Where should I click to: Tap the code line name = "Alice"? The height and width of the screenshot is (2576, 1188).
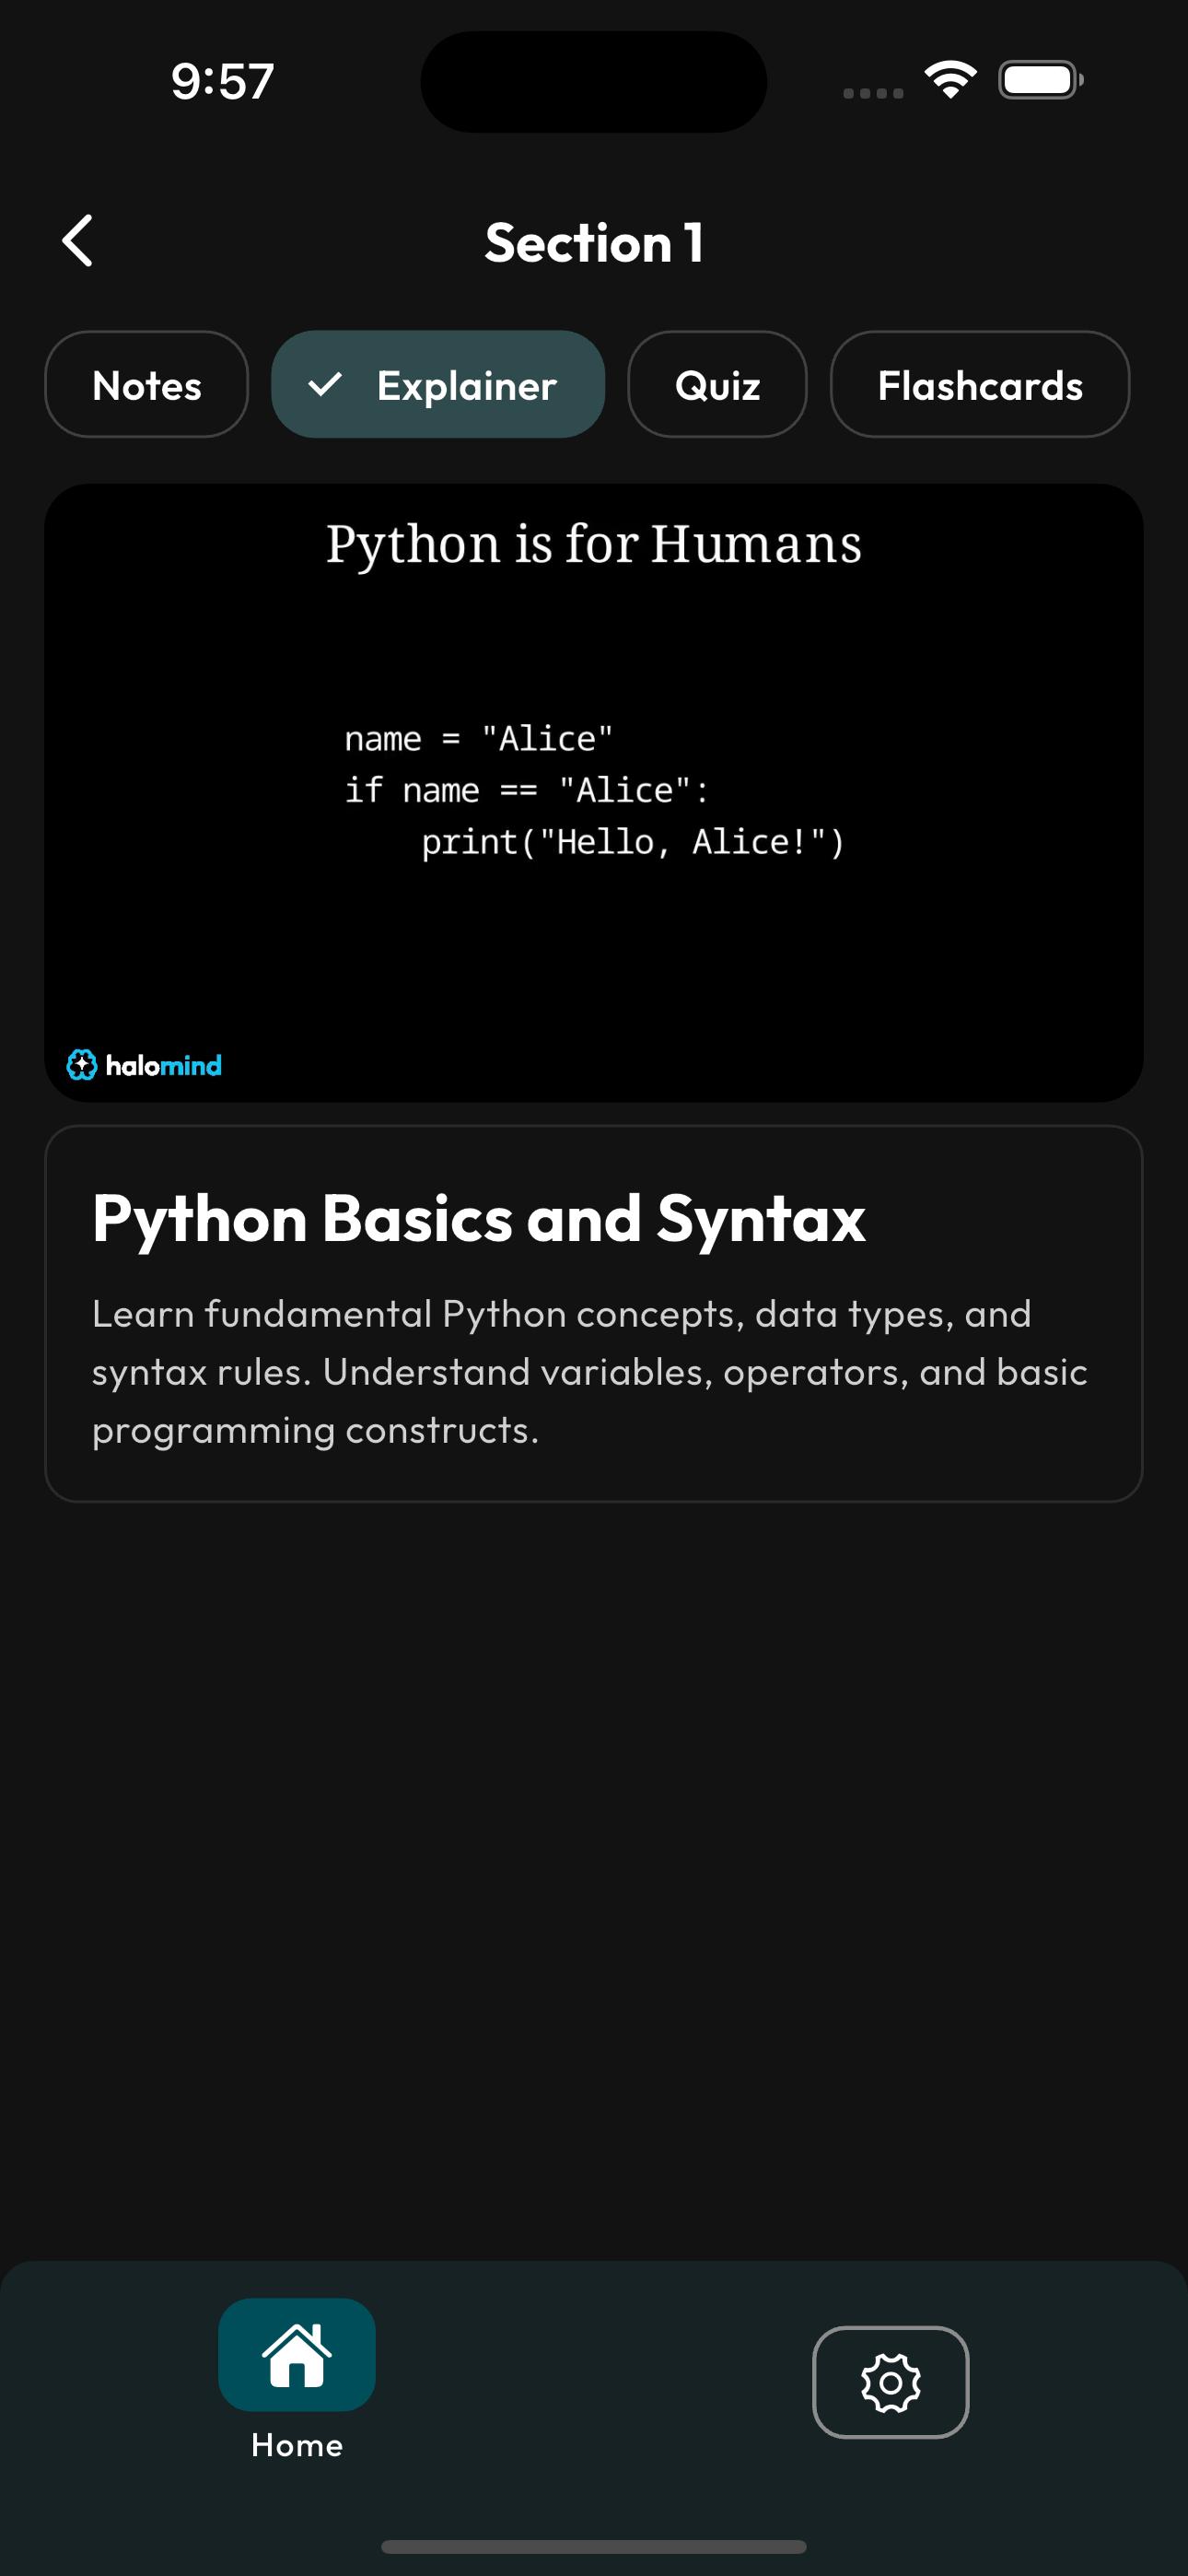(479, 738)
